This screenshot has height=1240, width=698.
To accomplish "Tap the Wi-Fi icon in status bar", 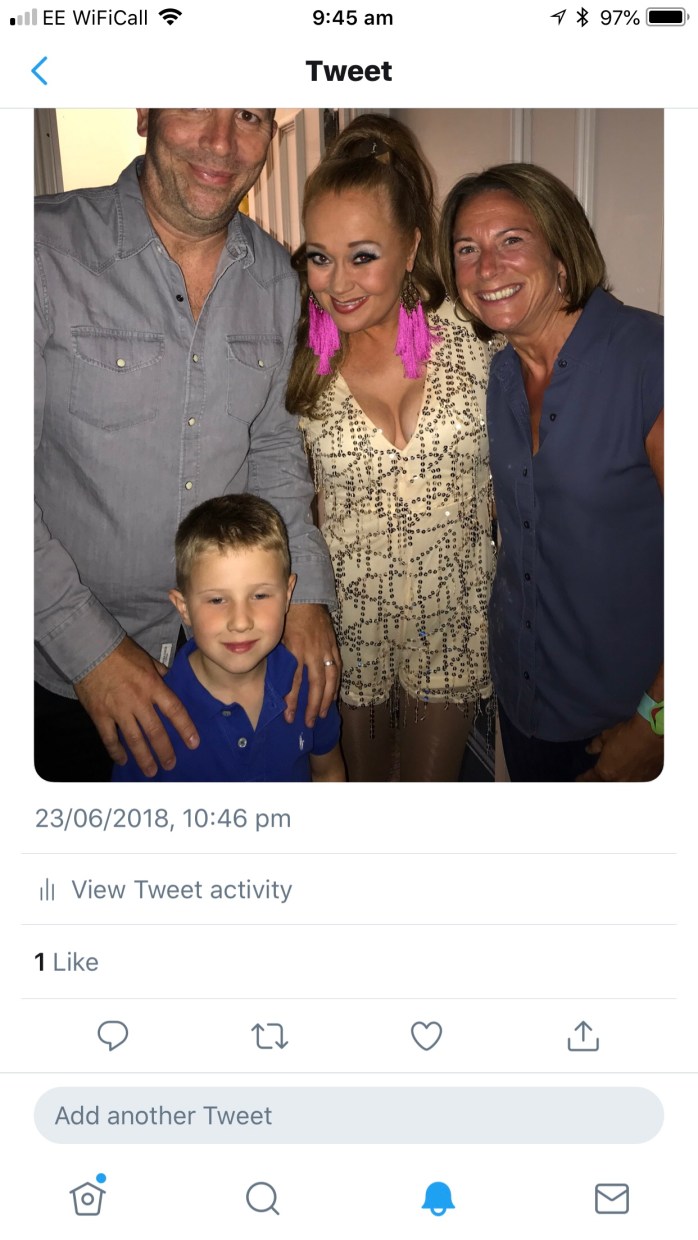I will (x=171, y=18).
